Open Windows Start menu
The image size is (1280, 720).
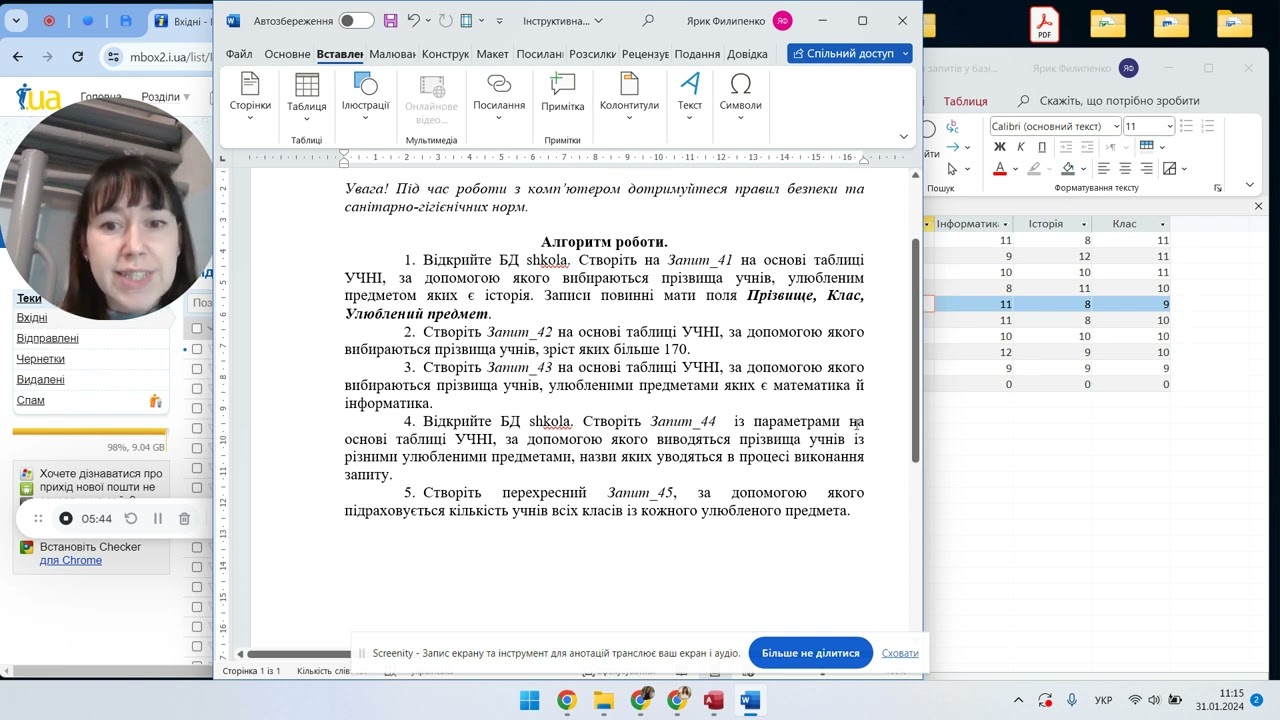tap(530, 700)
